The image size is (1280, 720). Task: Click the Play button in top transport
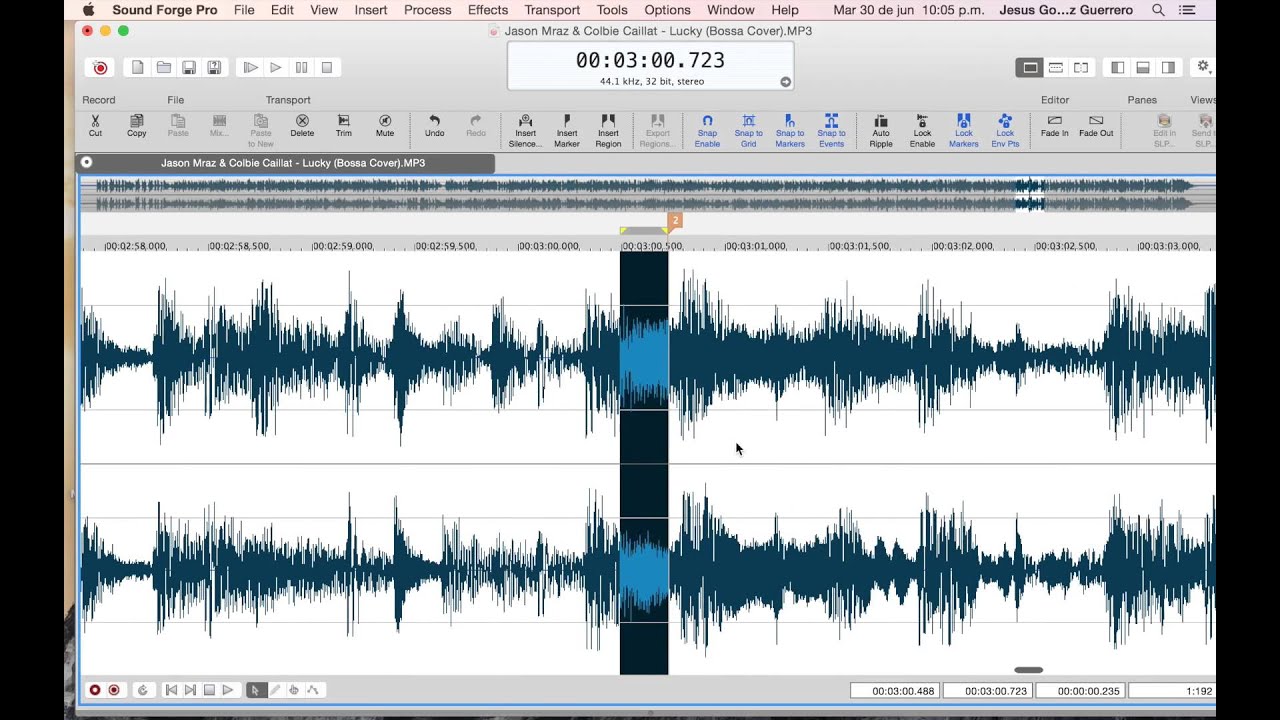point(276,68)
